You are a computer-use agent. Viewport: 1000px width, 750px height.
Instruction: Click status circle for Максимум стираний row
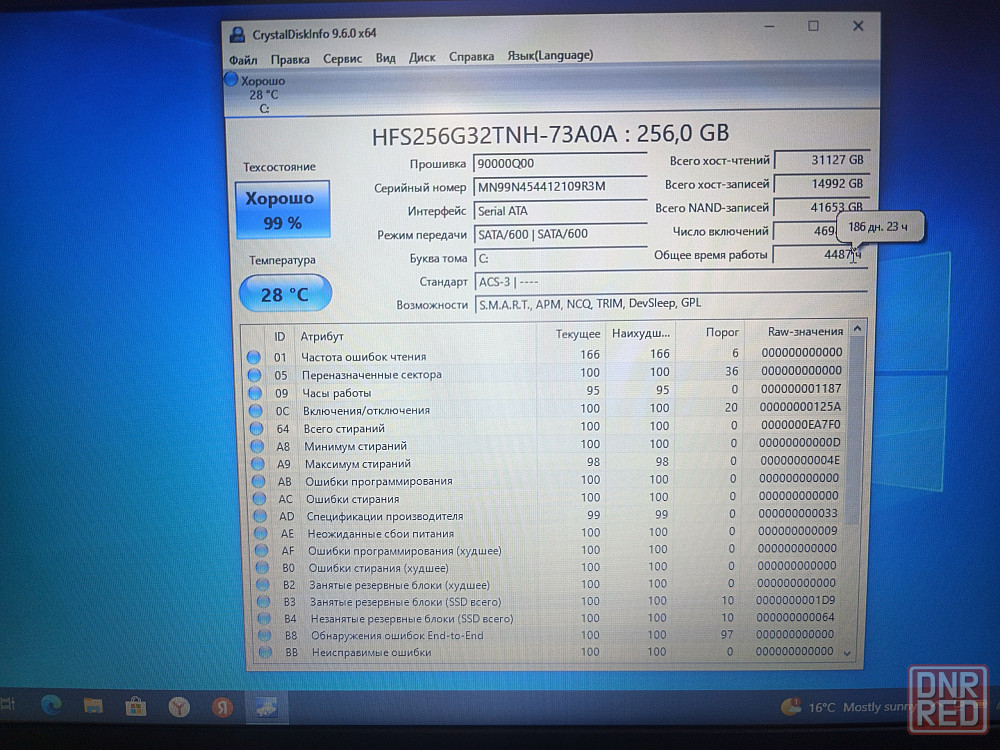tap(258, 464)
